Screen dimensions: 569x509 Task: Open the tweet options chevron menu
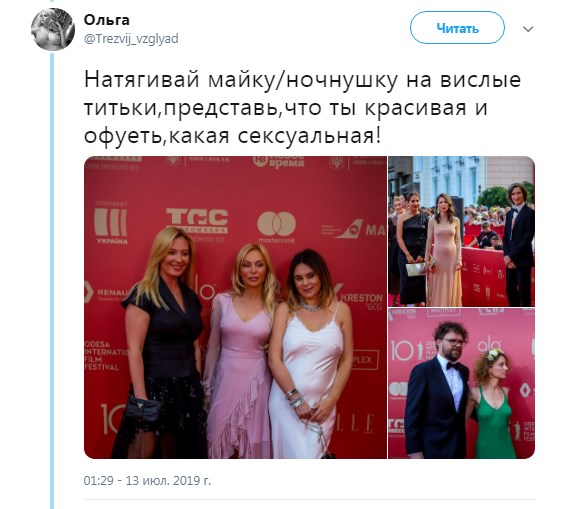coord(528,29)
